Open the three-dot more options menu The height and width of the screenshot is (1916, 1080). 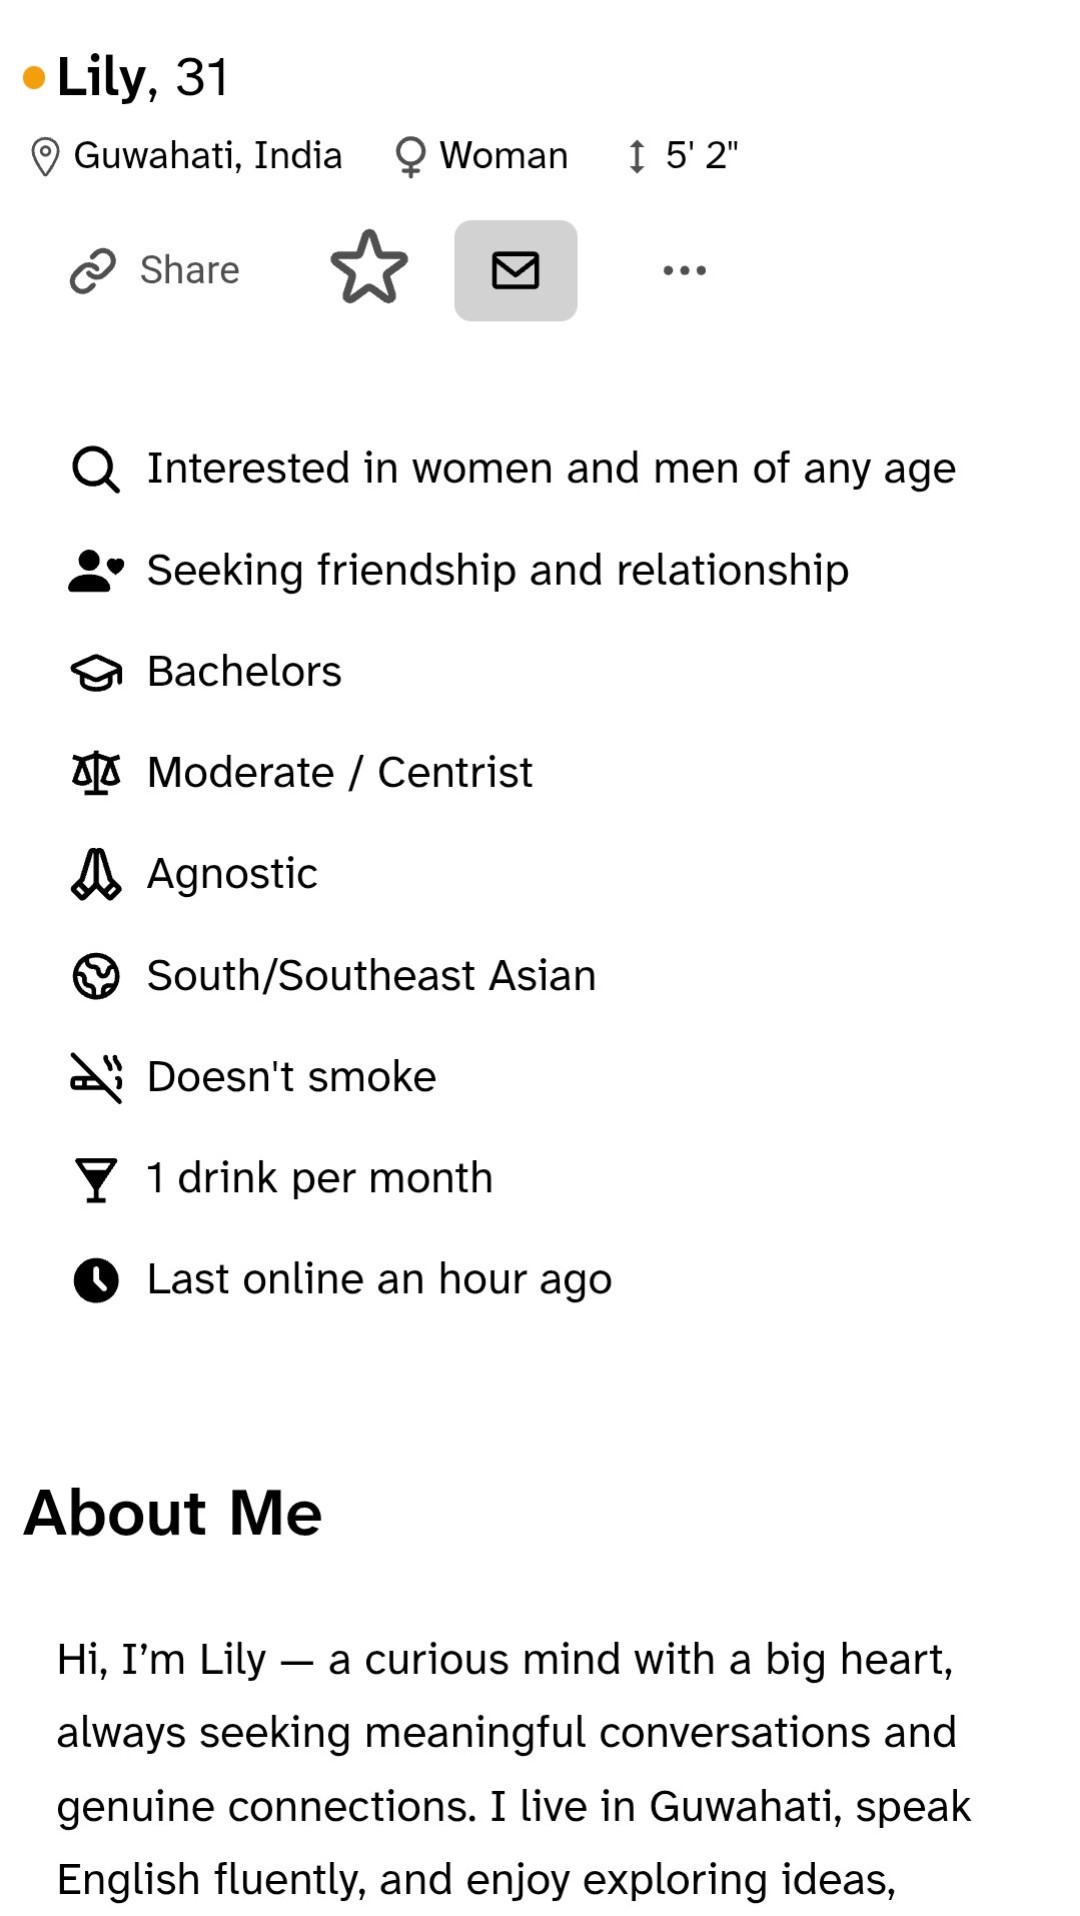point(684,271)
